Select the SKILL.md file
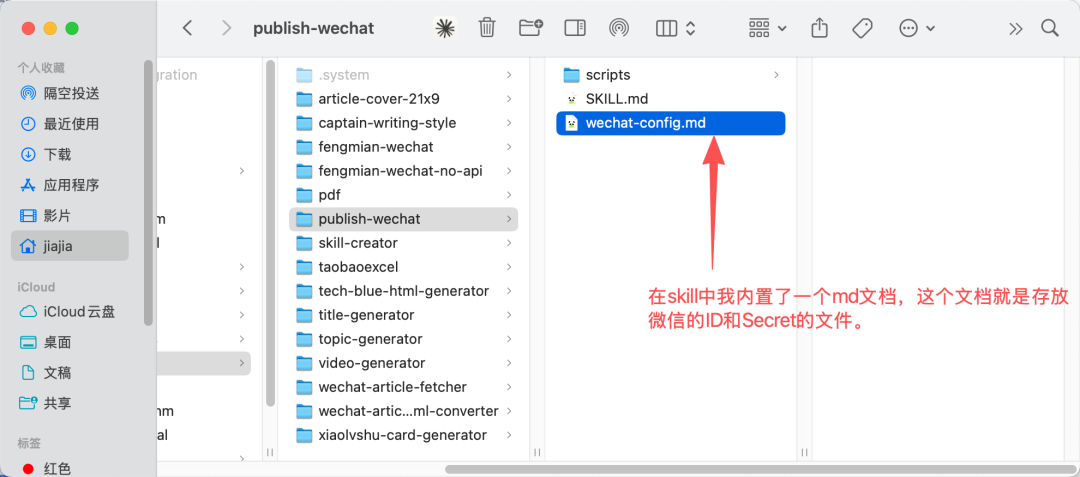 point(671,99)
